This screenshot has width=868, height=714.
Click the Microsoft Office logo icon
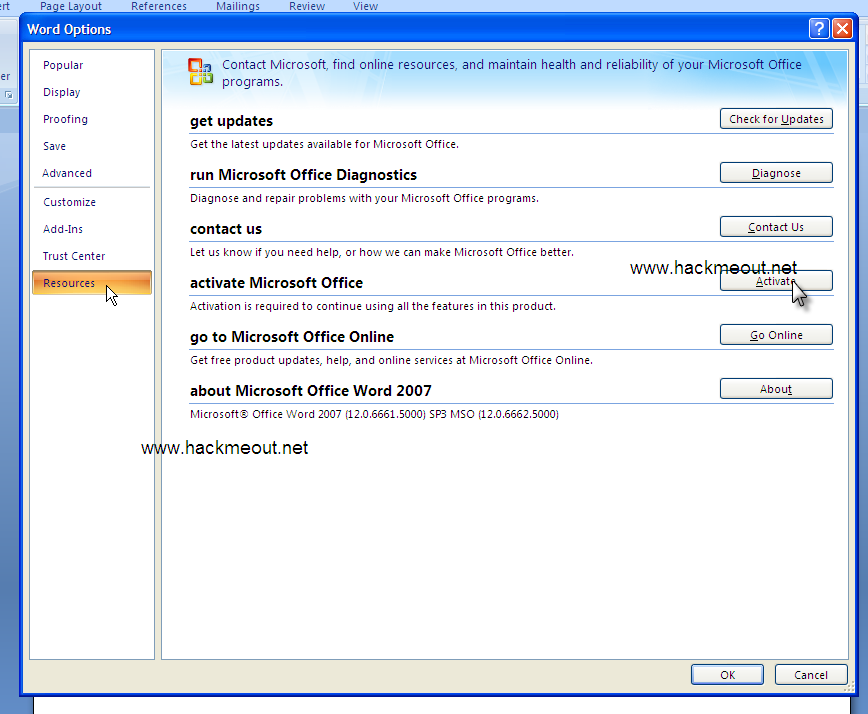tap(200, 72)
